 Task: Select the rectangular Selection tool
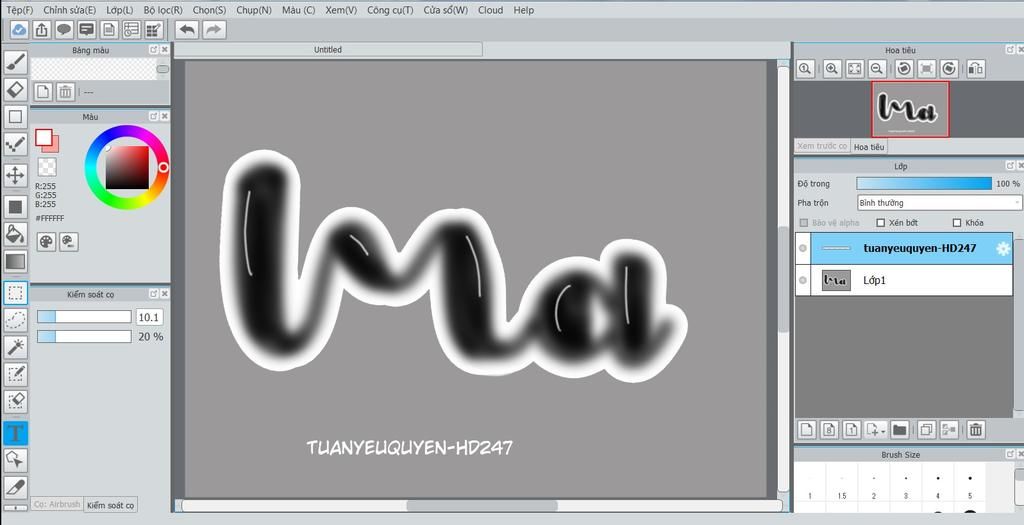click(x=15, y=293)
